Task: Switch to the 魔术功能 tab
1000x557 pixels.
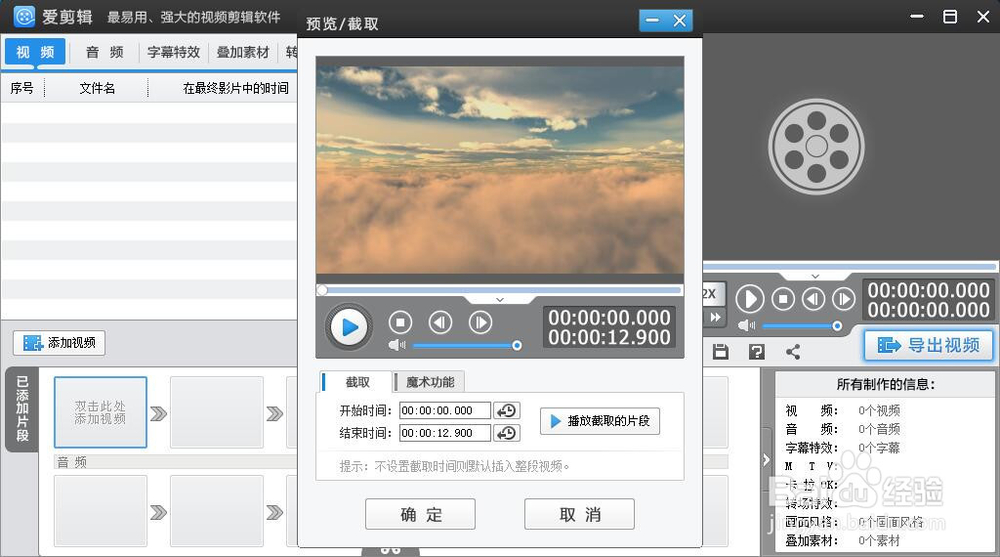Action: coord(430,382)
